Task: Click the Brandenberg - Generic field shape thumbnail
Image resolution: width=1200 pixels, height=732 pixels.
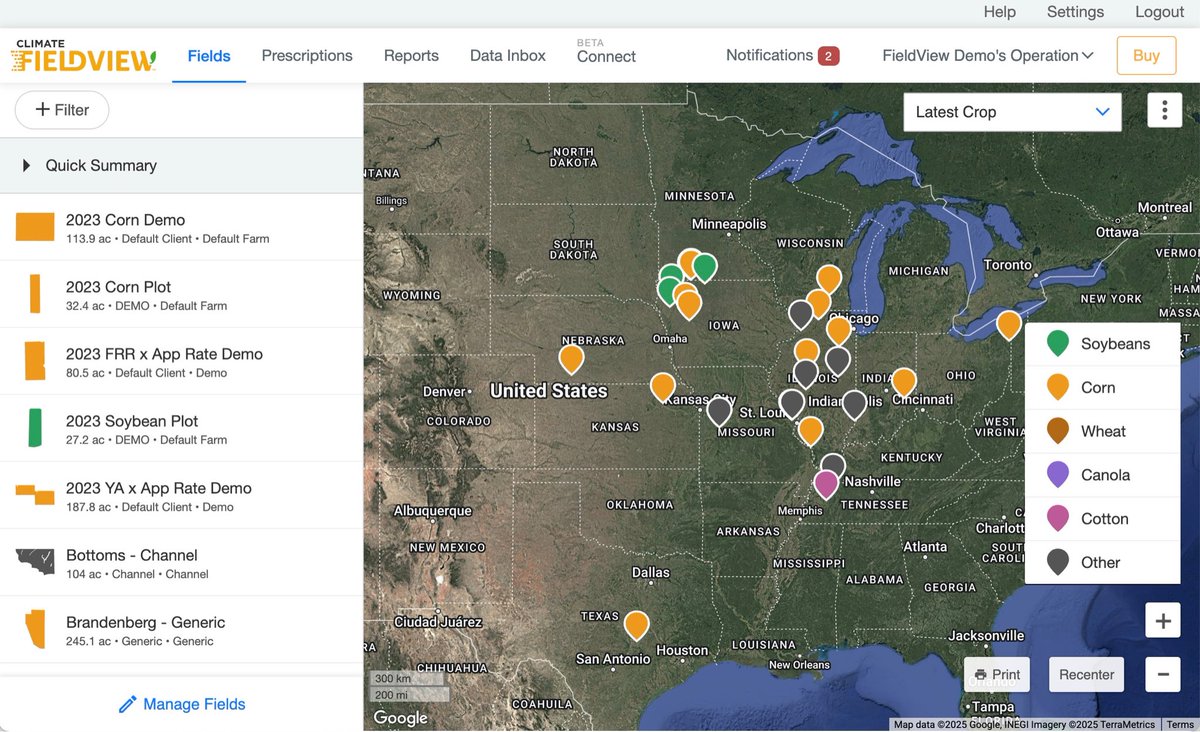Action: [x=35, y=629]
